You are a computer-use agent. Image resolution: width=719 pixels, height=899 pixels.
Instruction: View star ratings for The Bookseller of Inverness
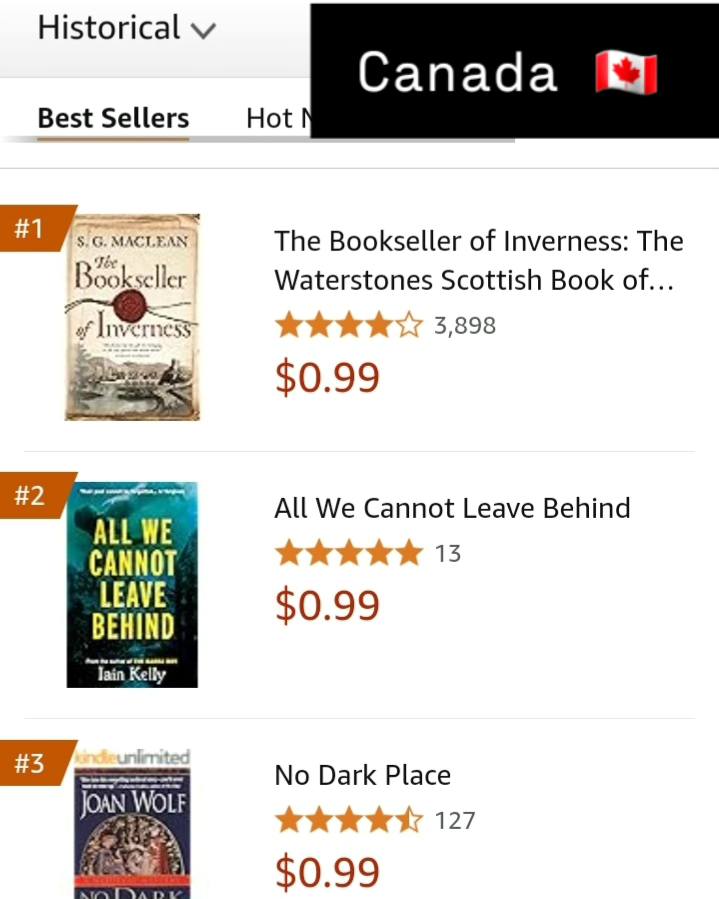349,325
